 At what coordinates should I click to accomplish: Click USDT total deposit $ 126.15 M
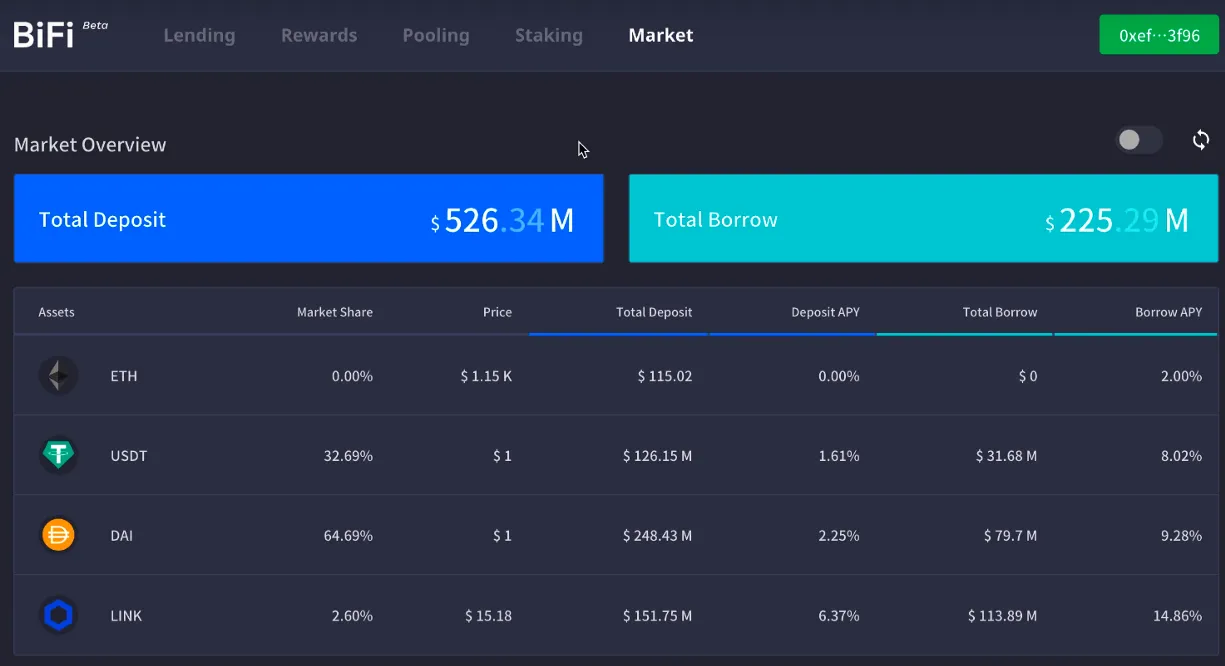click(657, 456)
